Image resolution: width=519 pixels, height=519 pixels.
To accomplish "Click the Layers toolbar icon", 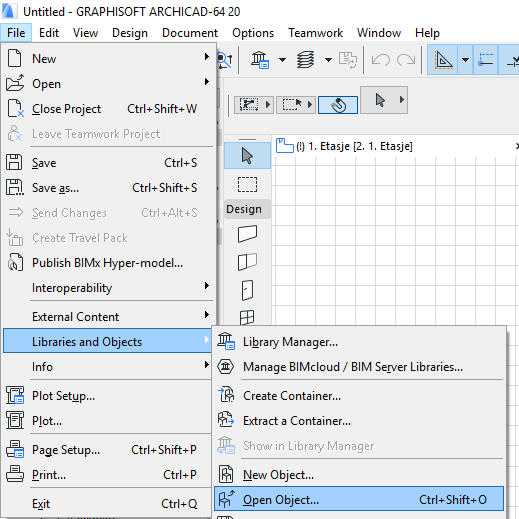I will tap(305, 60).
